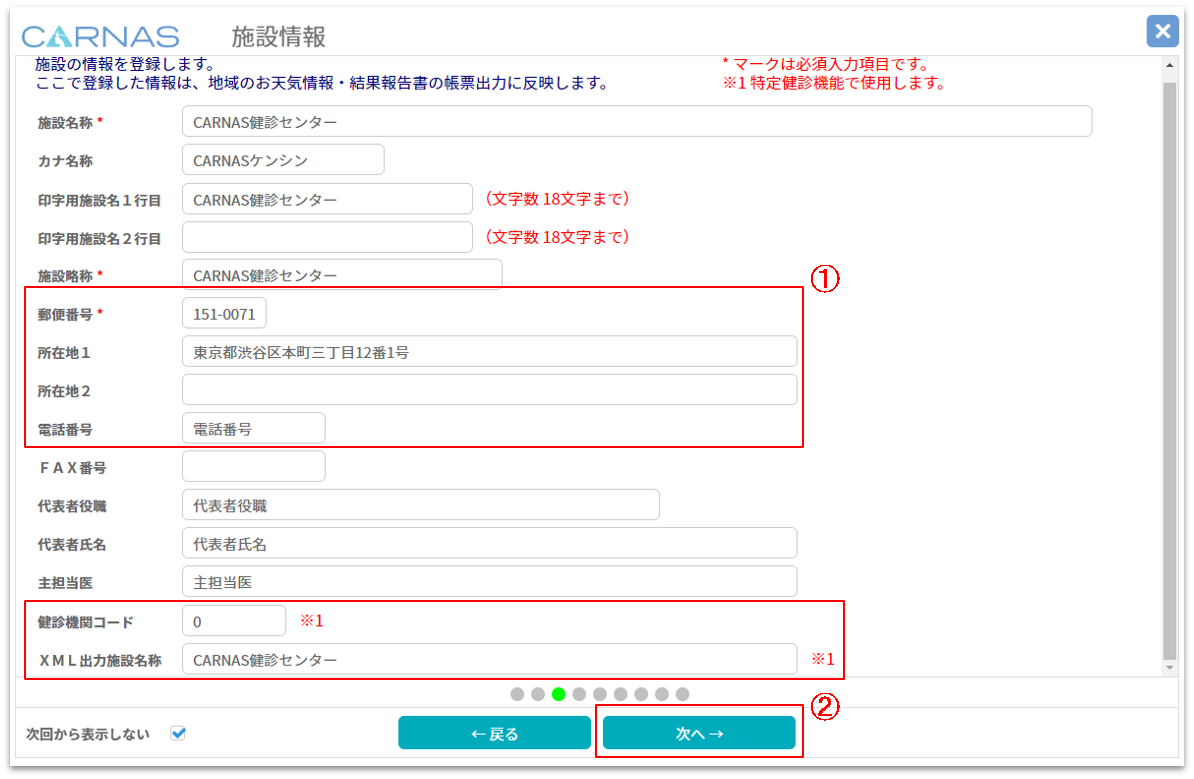
Task: Click the ここで登録した情報は description line
Action: pyautogui.click(x=321, y=83)
